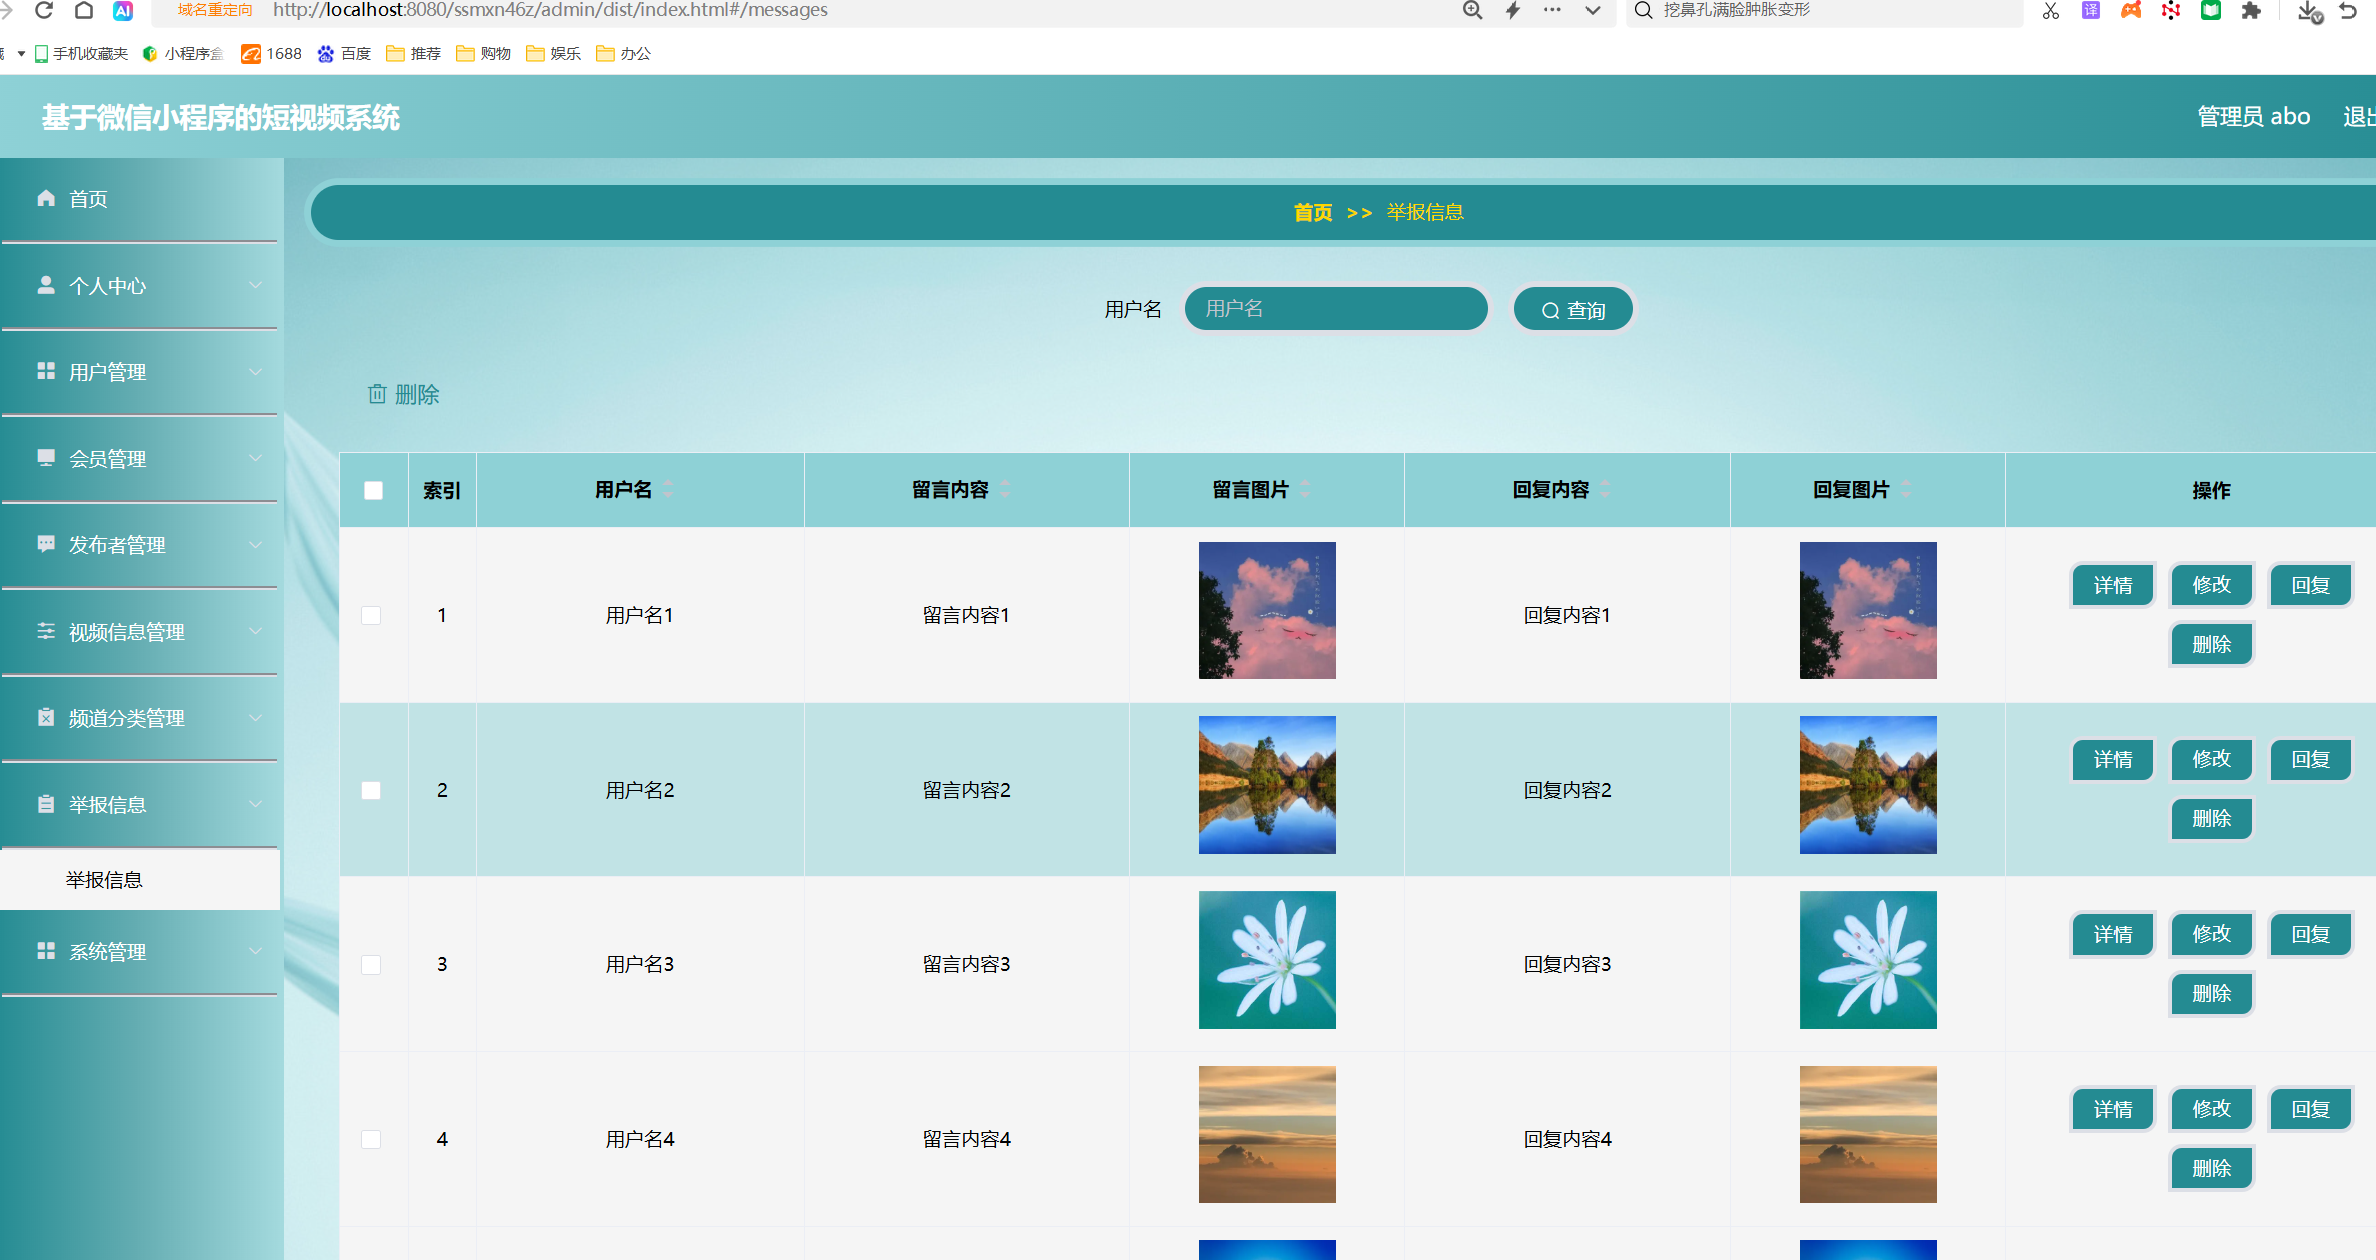Image resolution: width=2376 pixels, height=1260 pixels.
Task: Click the sort arrows on 留言图片 column
Action: click(x=1305, y=489)
